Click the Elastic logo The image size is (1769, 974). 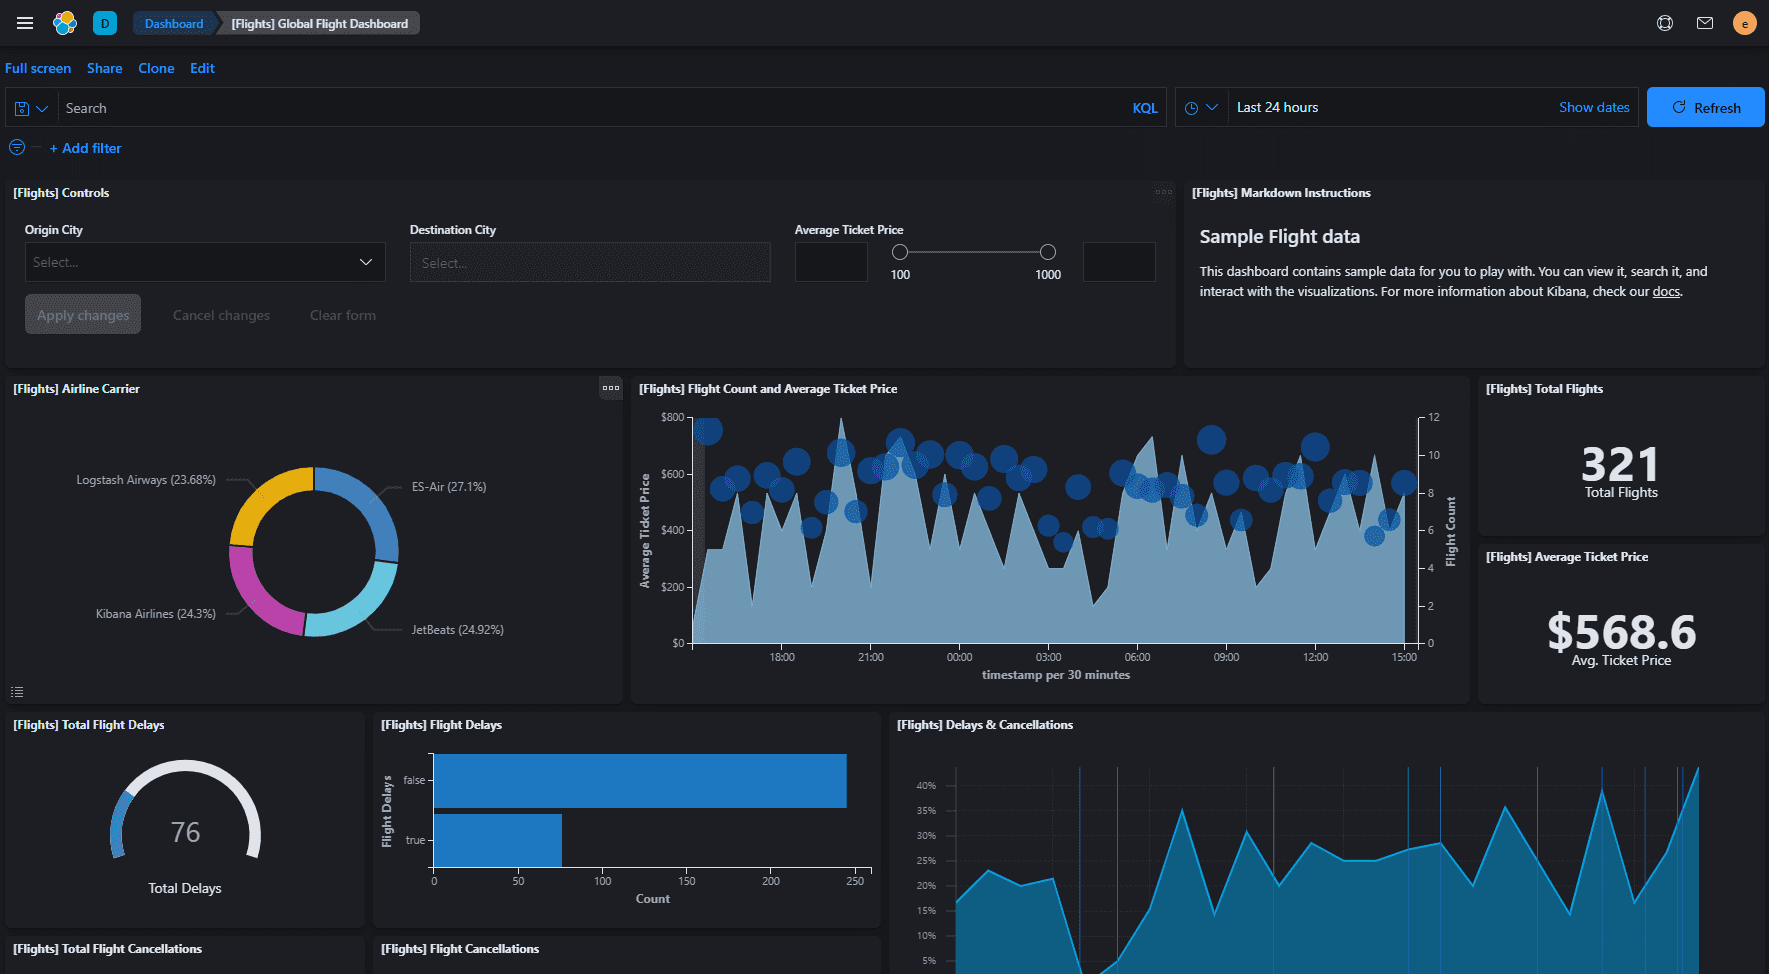65,22
